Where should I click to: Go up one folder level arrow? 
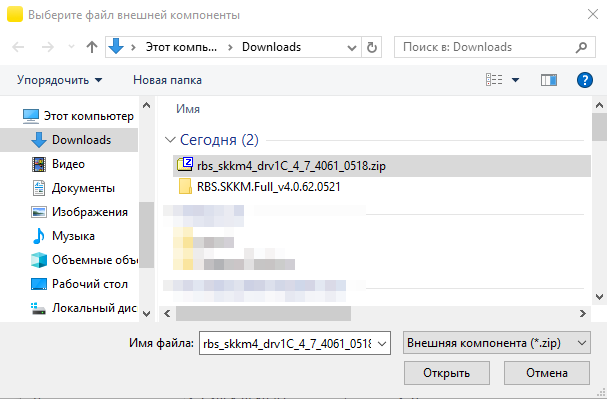(x=92, y=47)
